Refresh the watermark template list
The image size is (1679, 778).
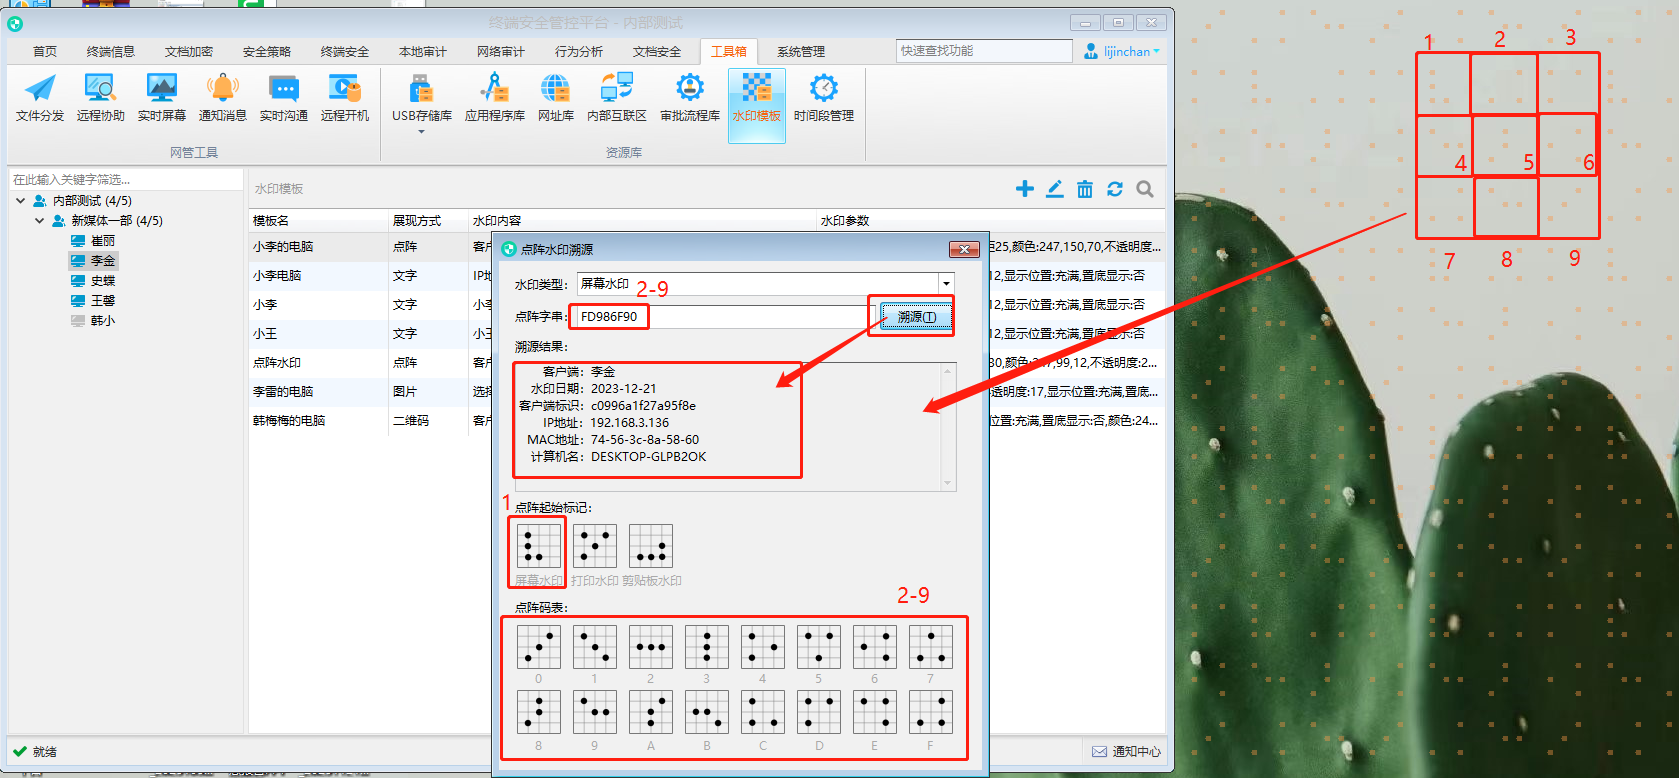1115,189
